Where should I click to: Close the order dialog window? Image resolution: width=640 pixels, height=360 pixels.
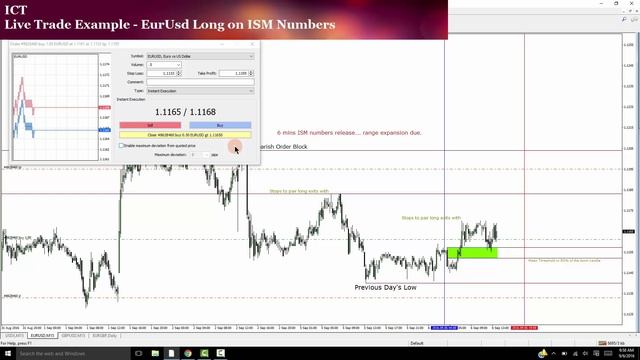[x=252, y=44]
